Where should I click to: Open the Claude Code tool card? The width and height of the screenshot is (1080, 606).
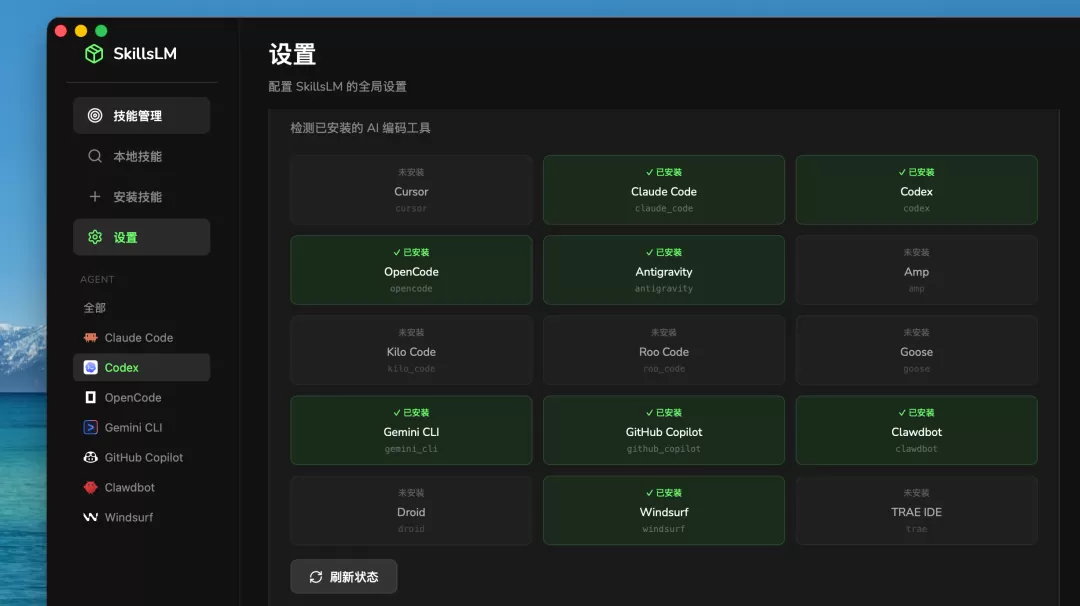[664, 190]
